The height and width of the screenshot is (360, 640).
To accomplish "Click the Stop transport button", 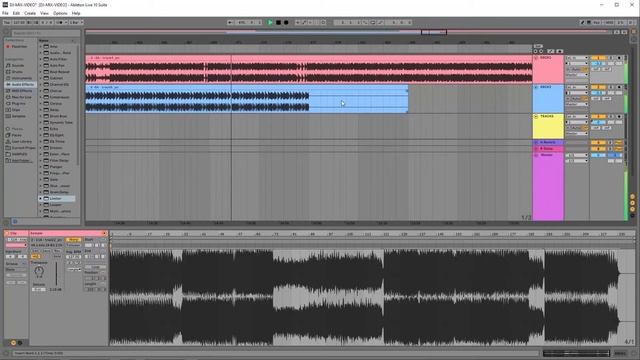I will 278,22.
